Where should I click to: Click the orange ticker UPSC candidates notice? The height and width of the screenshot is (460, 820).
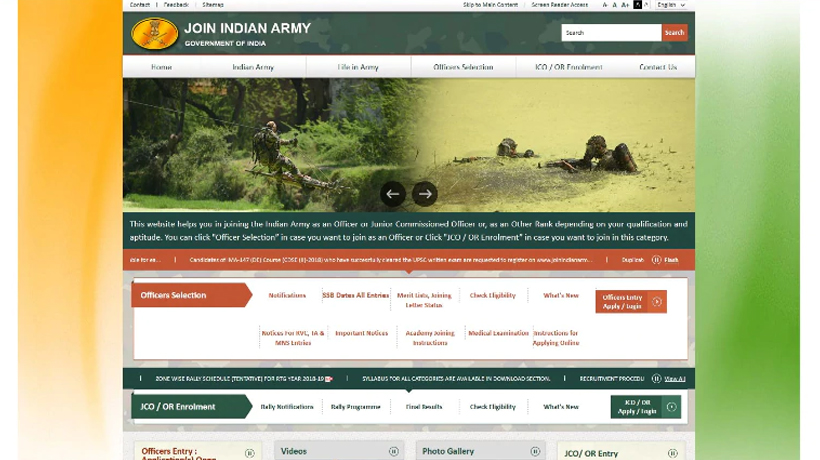[x=391, y=260]
